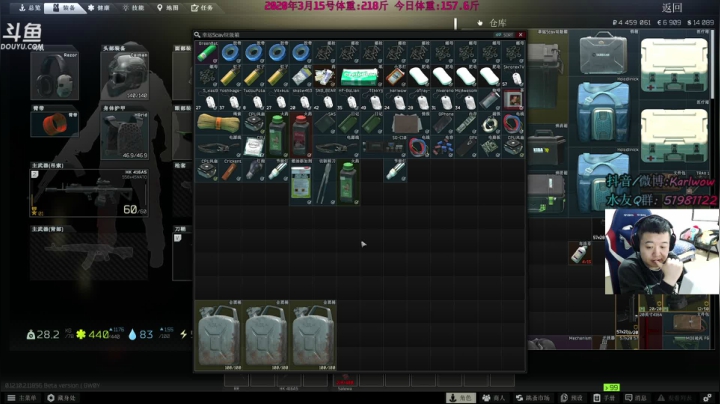Select the TuGouPota dogtag
720x404 pixels.
[x=254, y=100]
